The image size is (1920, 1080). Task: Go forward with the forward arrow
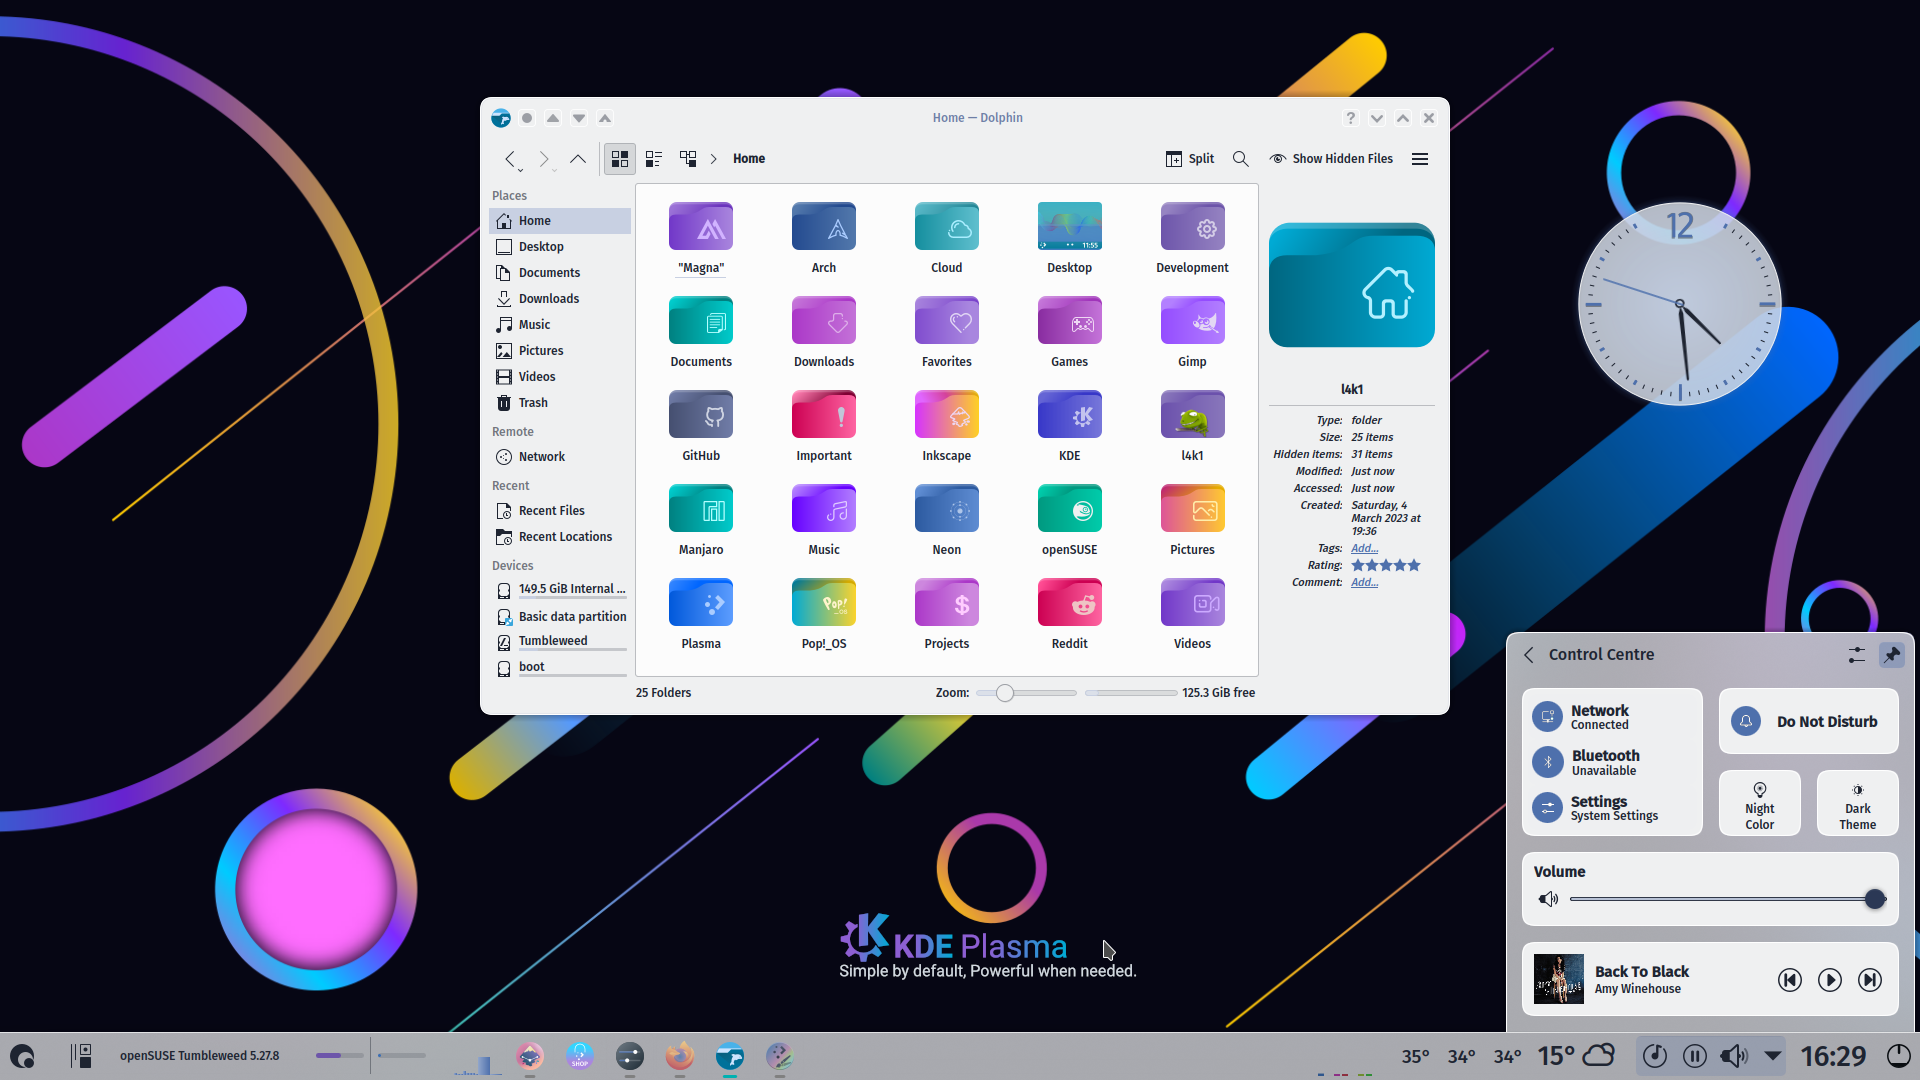pyautogui.click(x=543, y=159)
